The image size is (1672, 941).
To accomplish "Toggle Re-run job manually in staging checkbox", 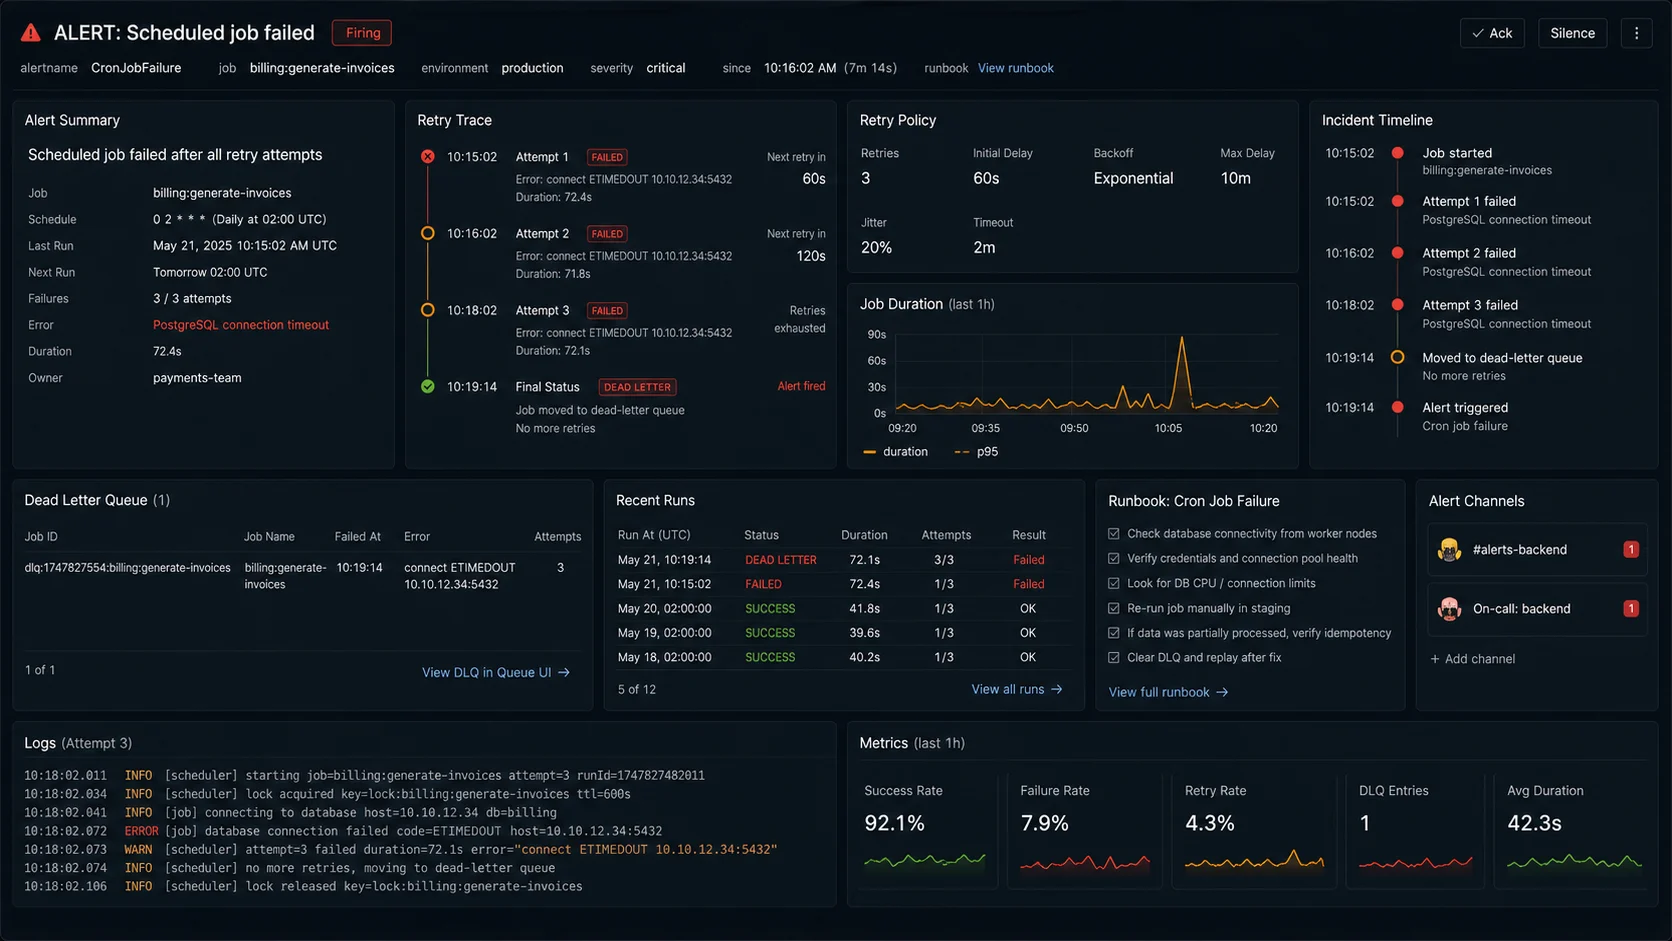I will point(1114,608).
